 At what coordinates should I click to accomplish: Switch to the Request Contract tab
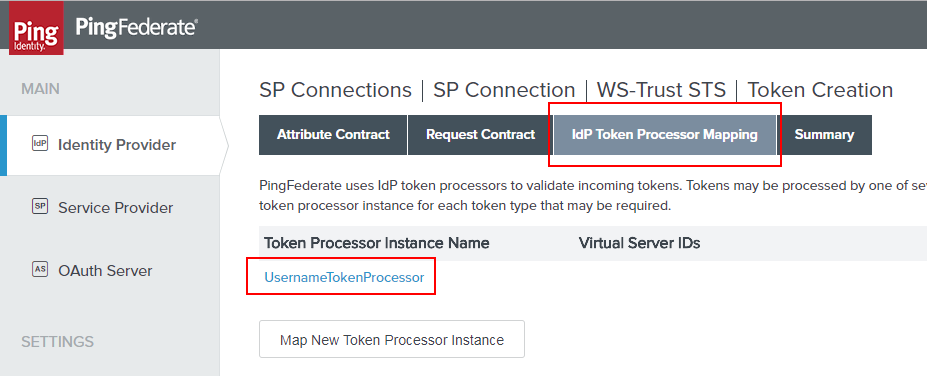click(480, 135)
